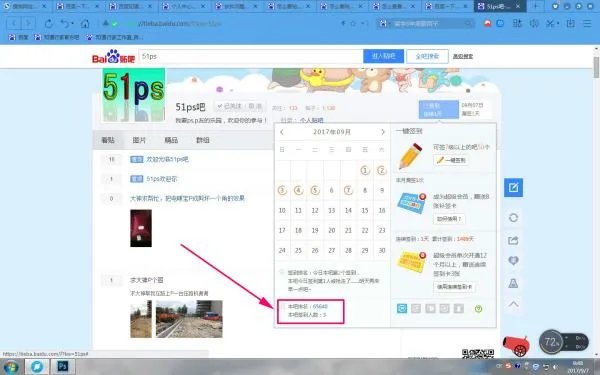
Task: Open the dark red post thumbnail image
Action: click(141, 228)
